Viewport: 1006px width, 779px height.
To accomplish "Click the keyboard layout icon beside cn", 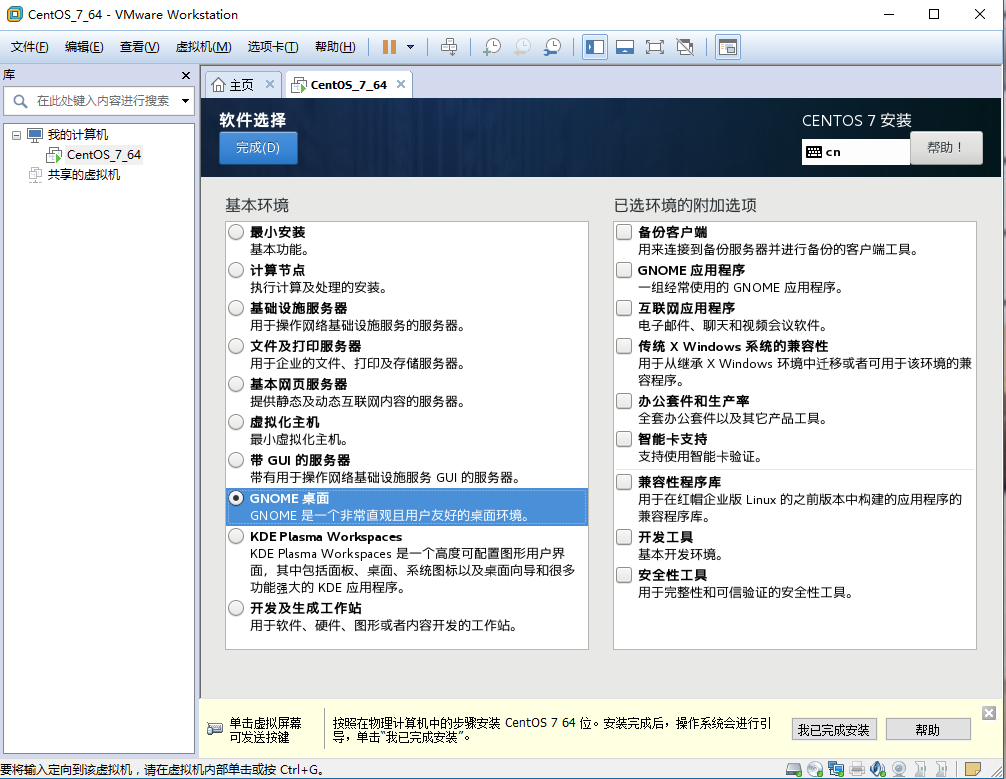I will pyautogui.click(x=814, y=152).
